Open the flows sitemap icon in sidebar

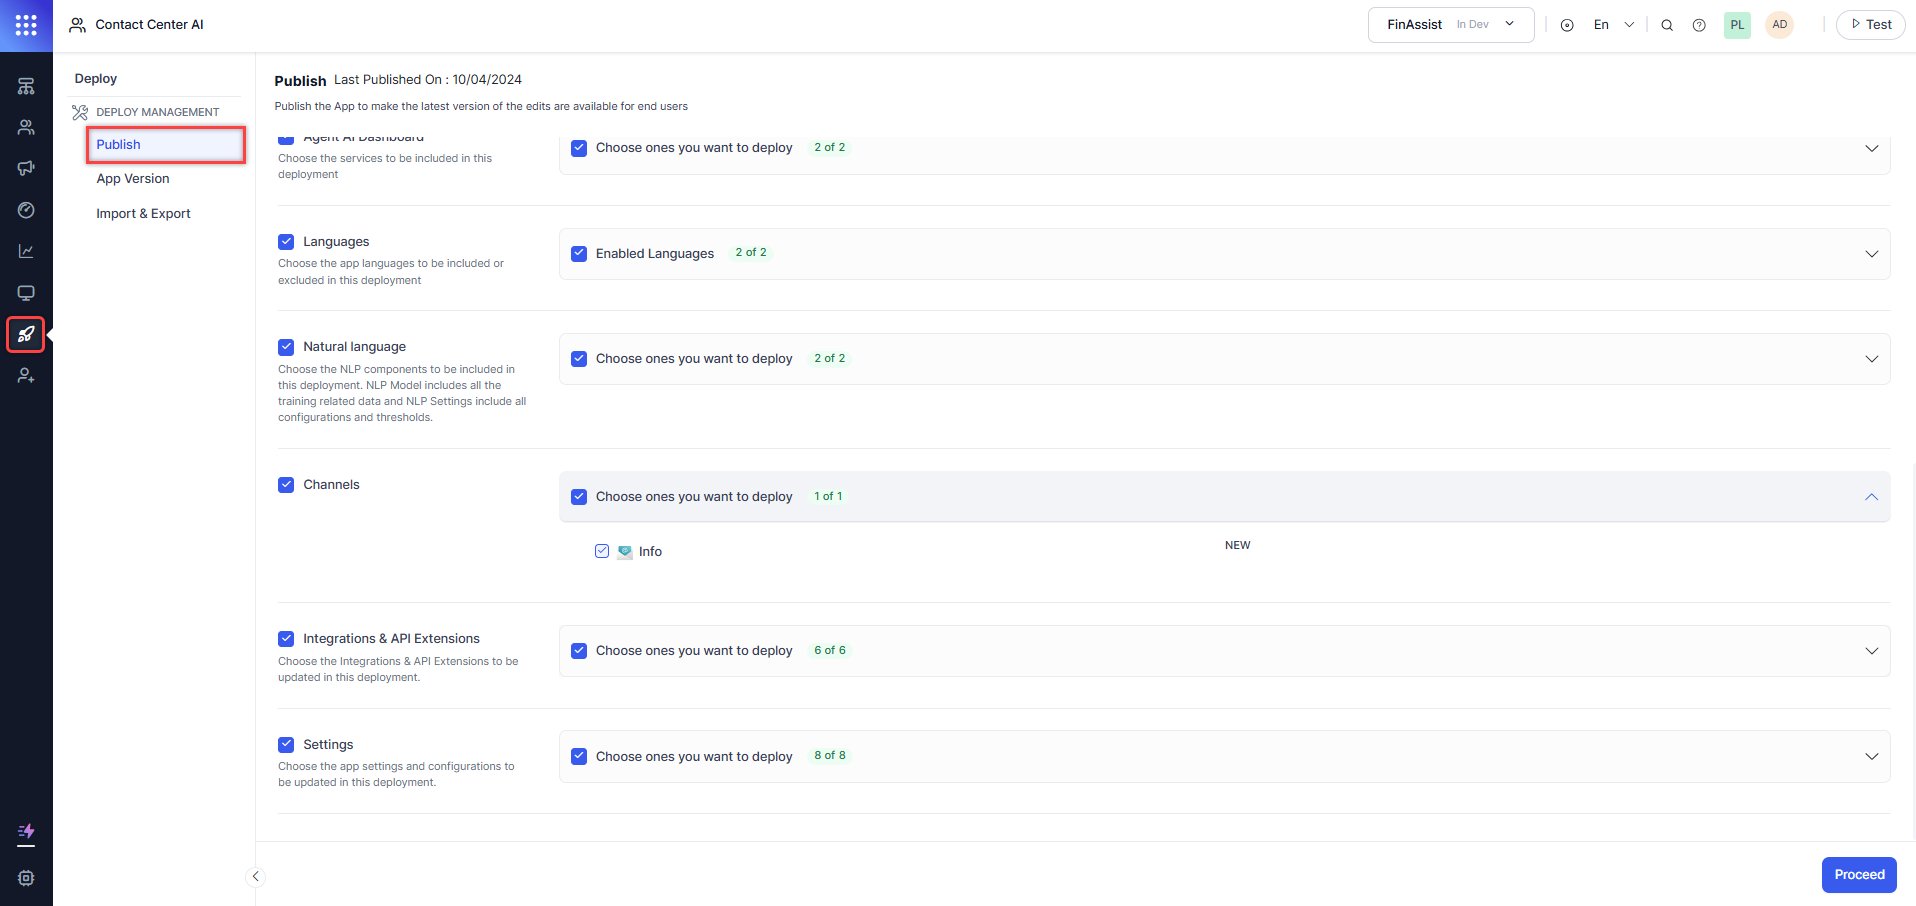coord(26,86)
